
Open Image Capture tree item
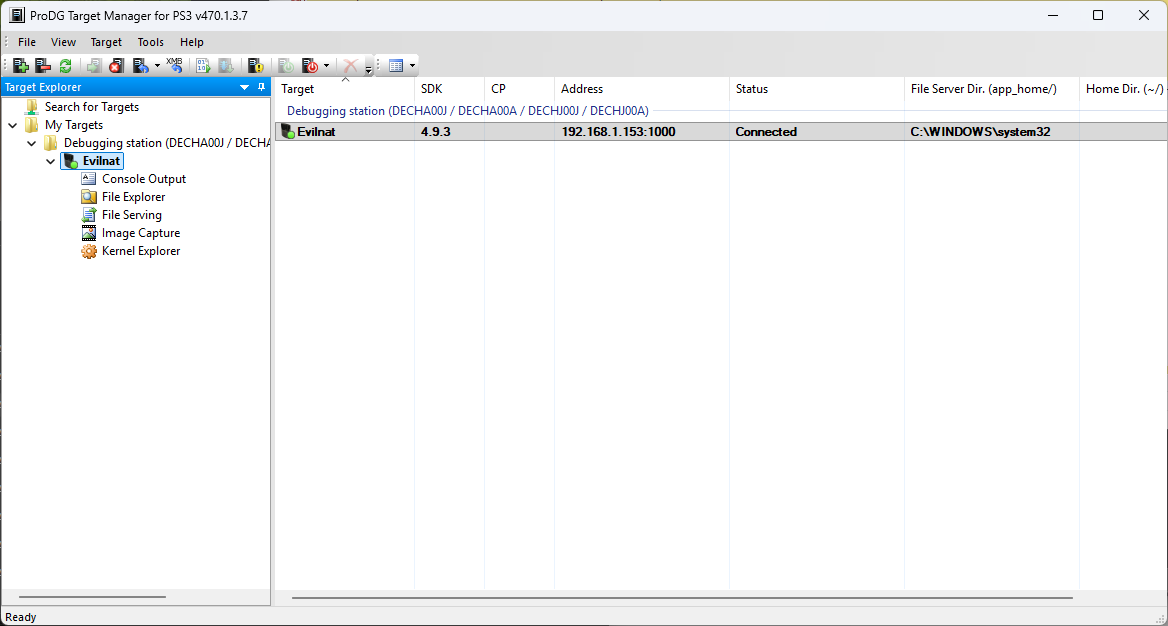pos(141,233)
